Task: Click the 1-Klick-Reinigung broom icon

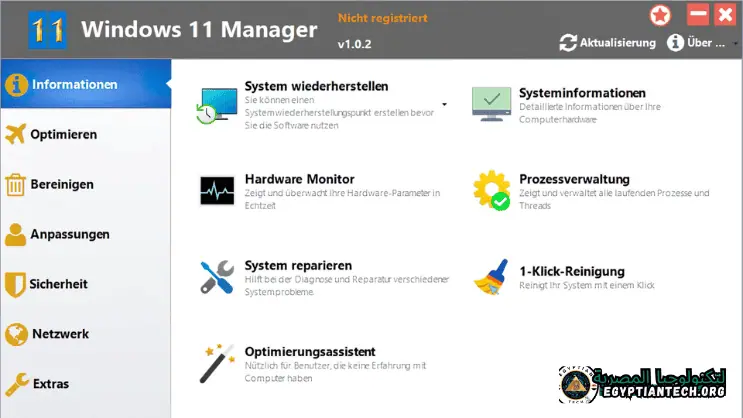Action: (x=491, y=277)
